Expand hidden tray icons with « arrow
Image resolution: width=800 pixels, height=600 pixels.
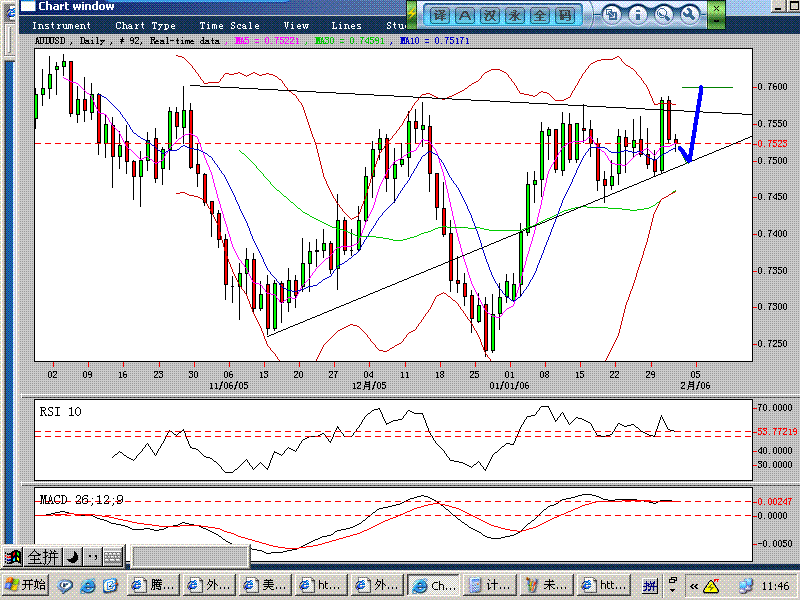pos(693,587)
